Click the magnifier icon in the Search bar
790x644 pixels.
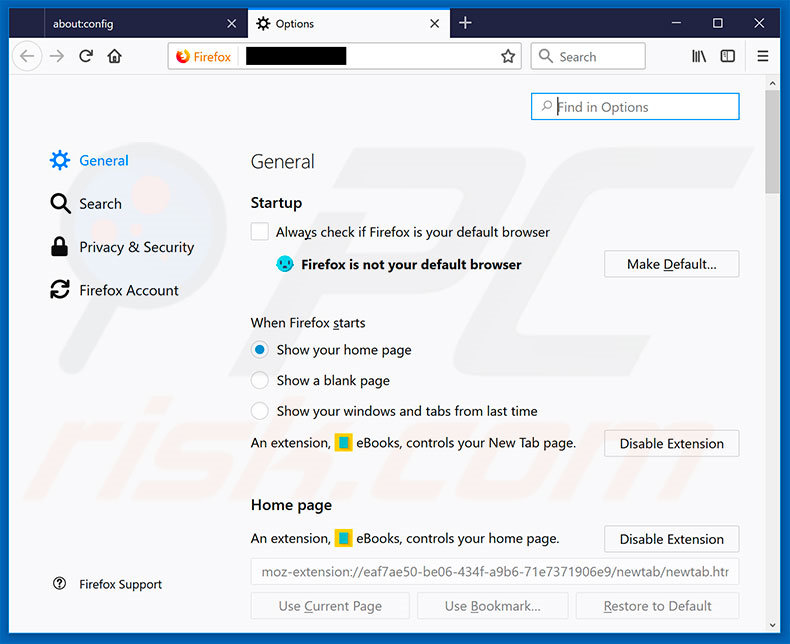point(546,56)
